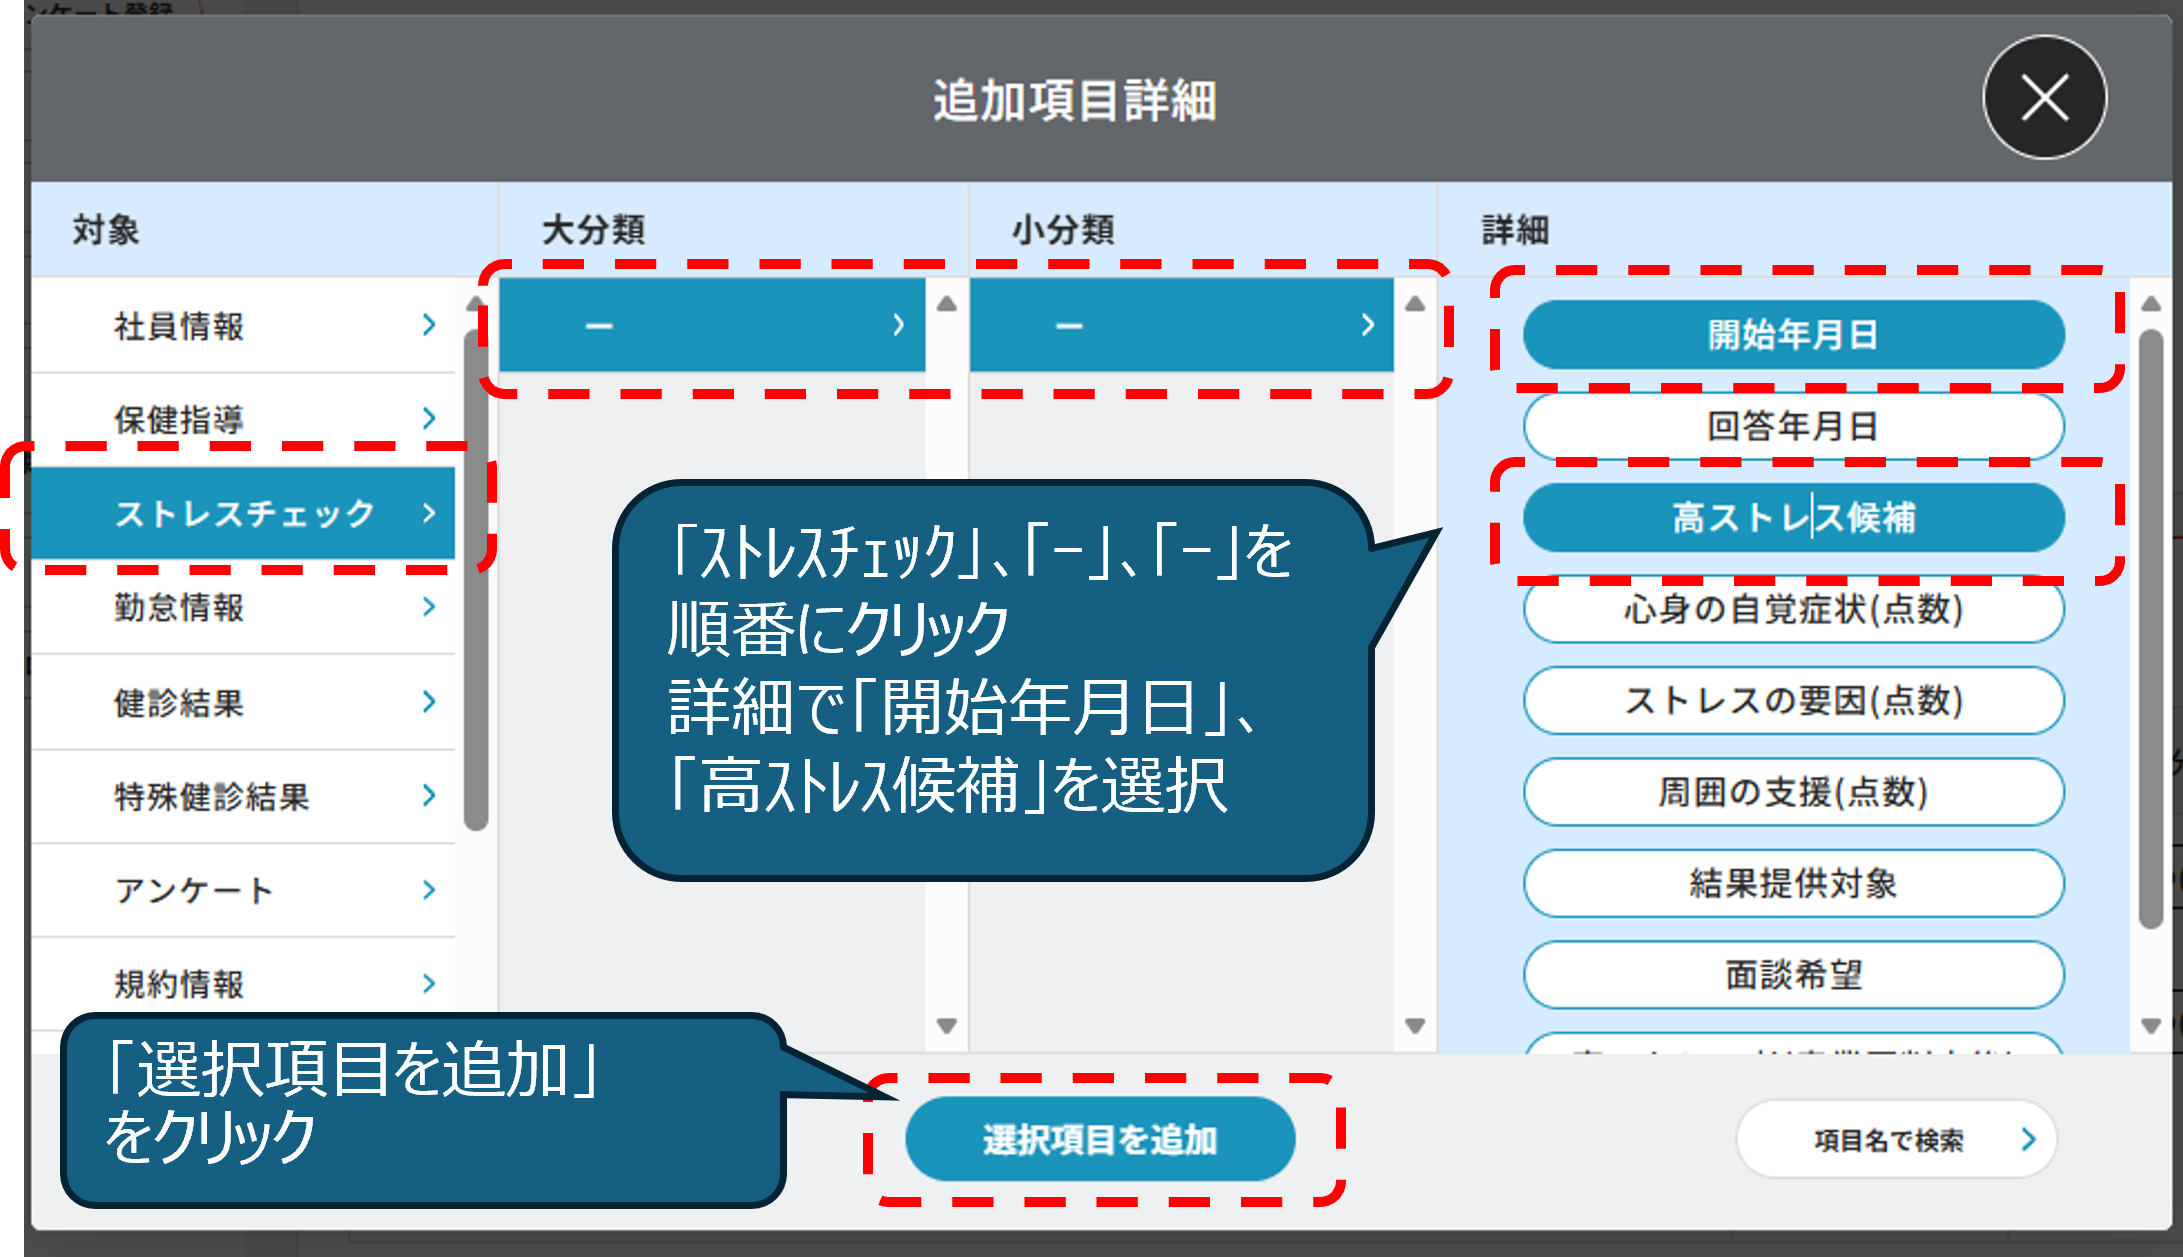Click 大分類 scroll-up arrow icon
This screenshot has width=2183, height=1257.
tap(947, 304)
